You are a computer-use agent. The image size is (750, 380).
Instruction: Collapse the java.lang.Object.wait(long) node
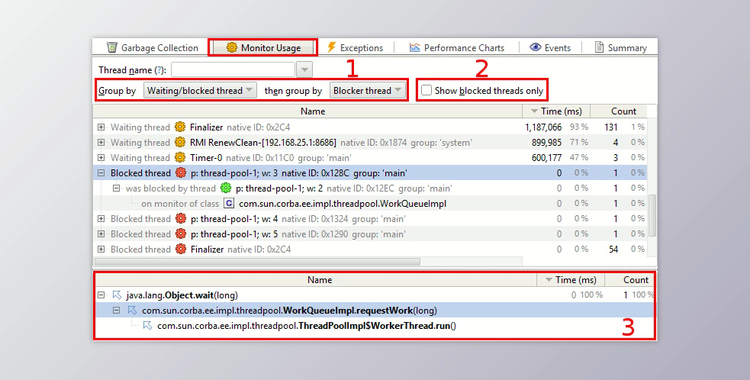point(101,295)
